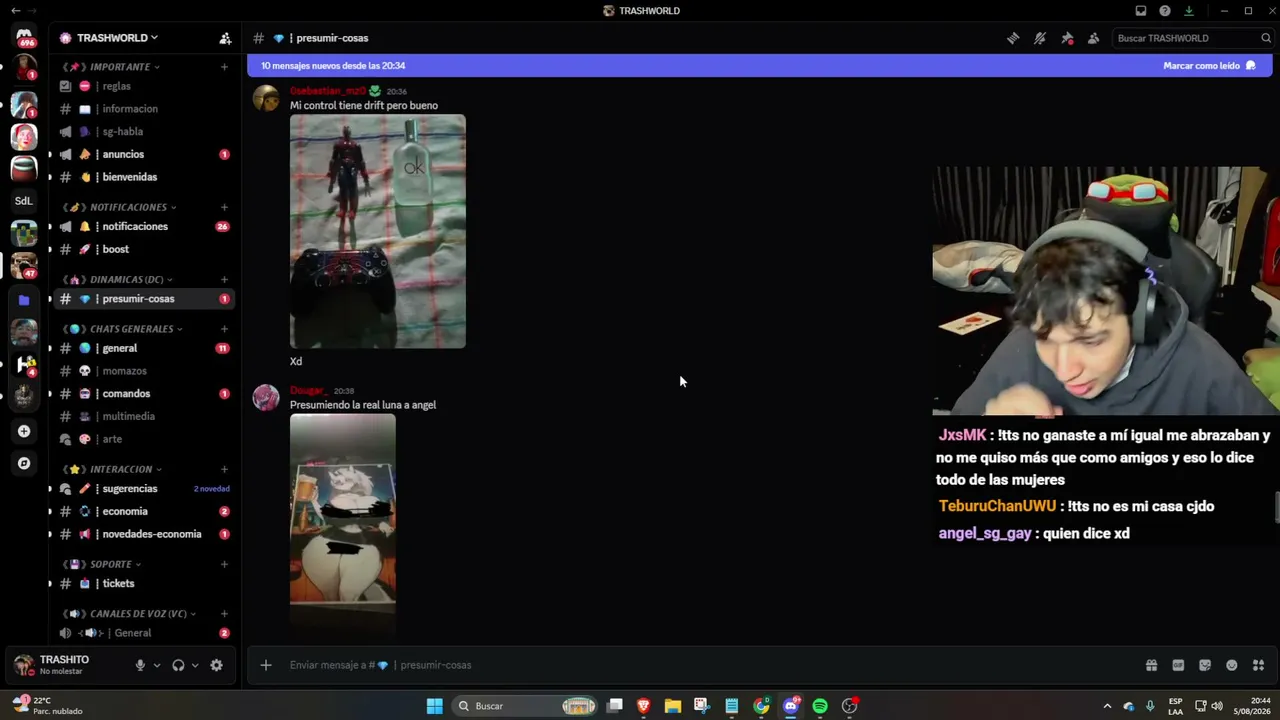
Task: Mute microphone in user panel
Action: click(x=140, y=665)
